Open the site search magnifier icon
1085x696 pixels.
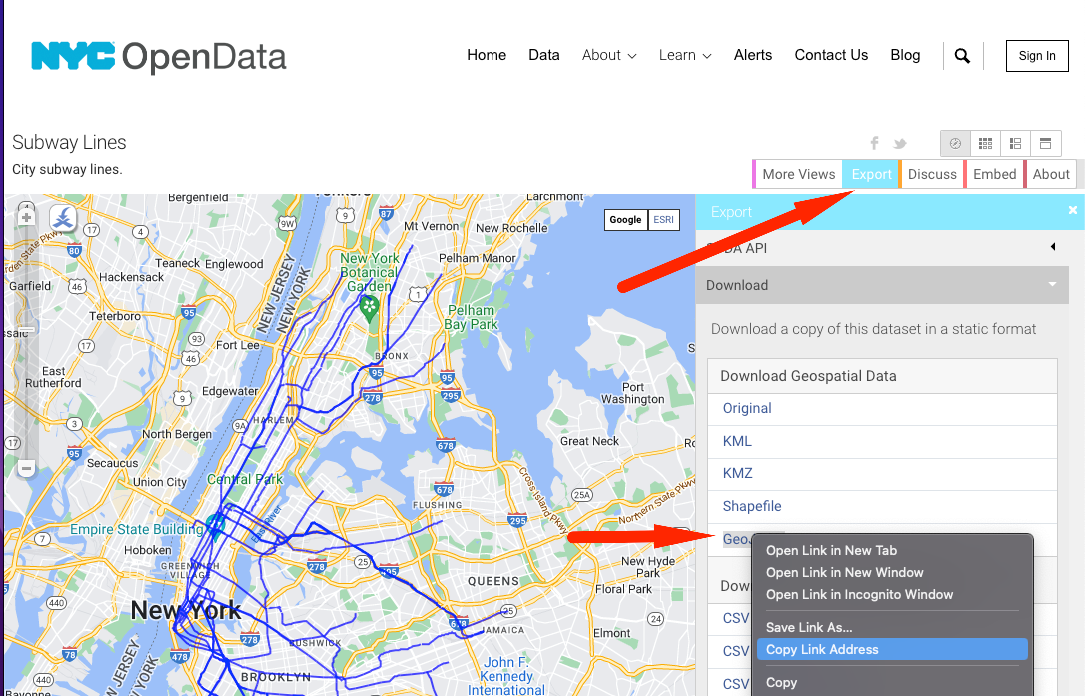click(x=962, y=55)
